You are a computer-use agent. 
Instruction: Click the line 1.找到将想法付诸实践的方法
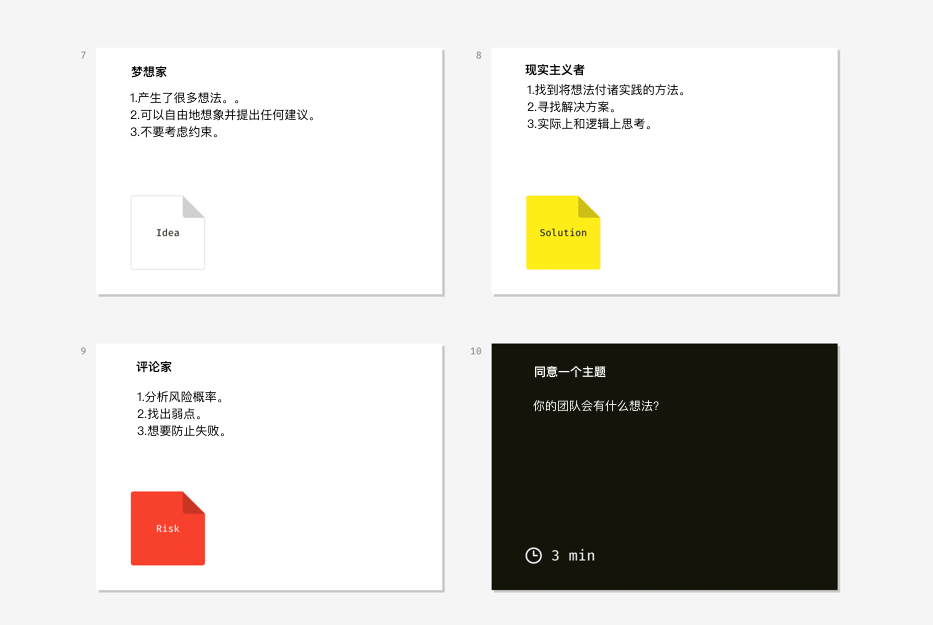click(x=607, y=90)
